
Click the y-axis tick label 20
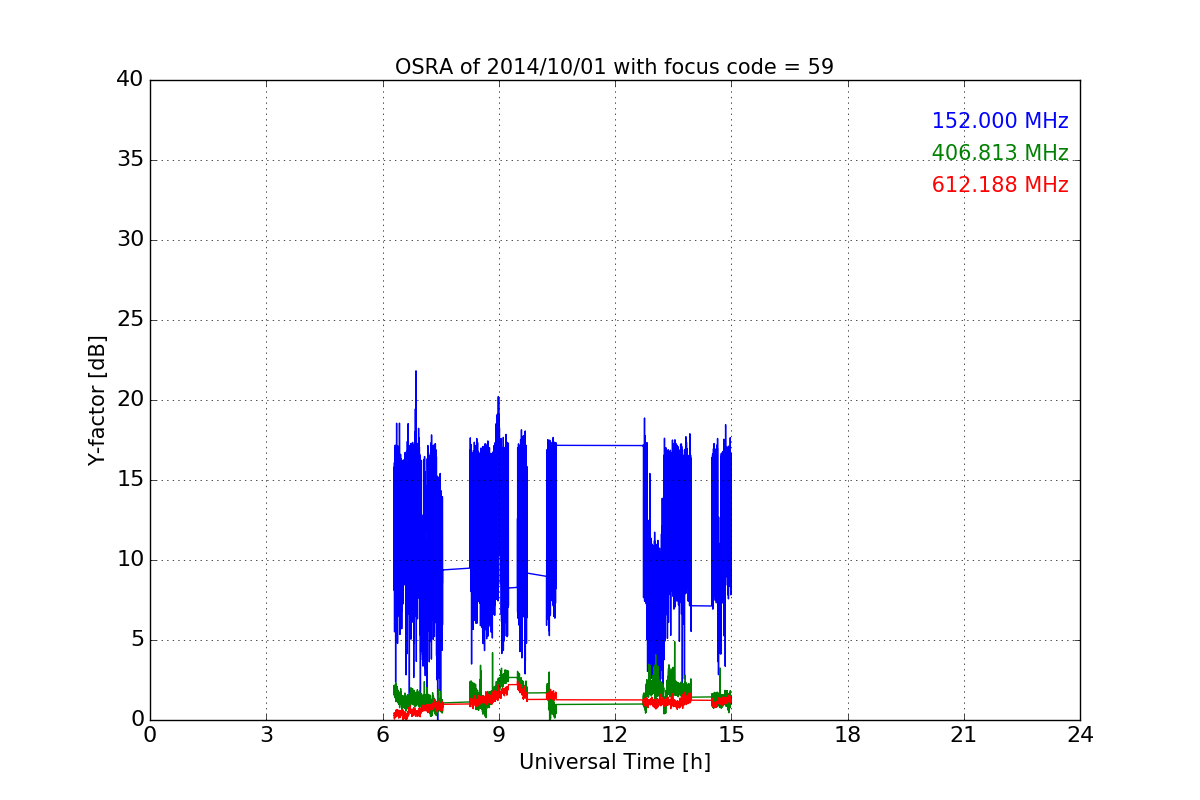(x=130, y=400)
